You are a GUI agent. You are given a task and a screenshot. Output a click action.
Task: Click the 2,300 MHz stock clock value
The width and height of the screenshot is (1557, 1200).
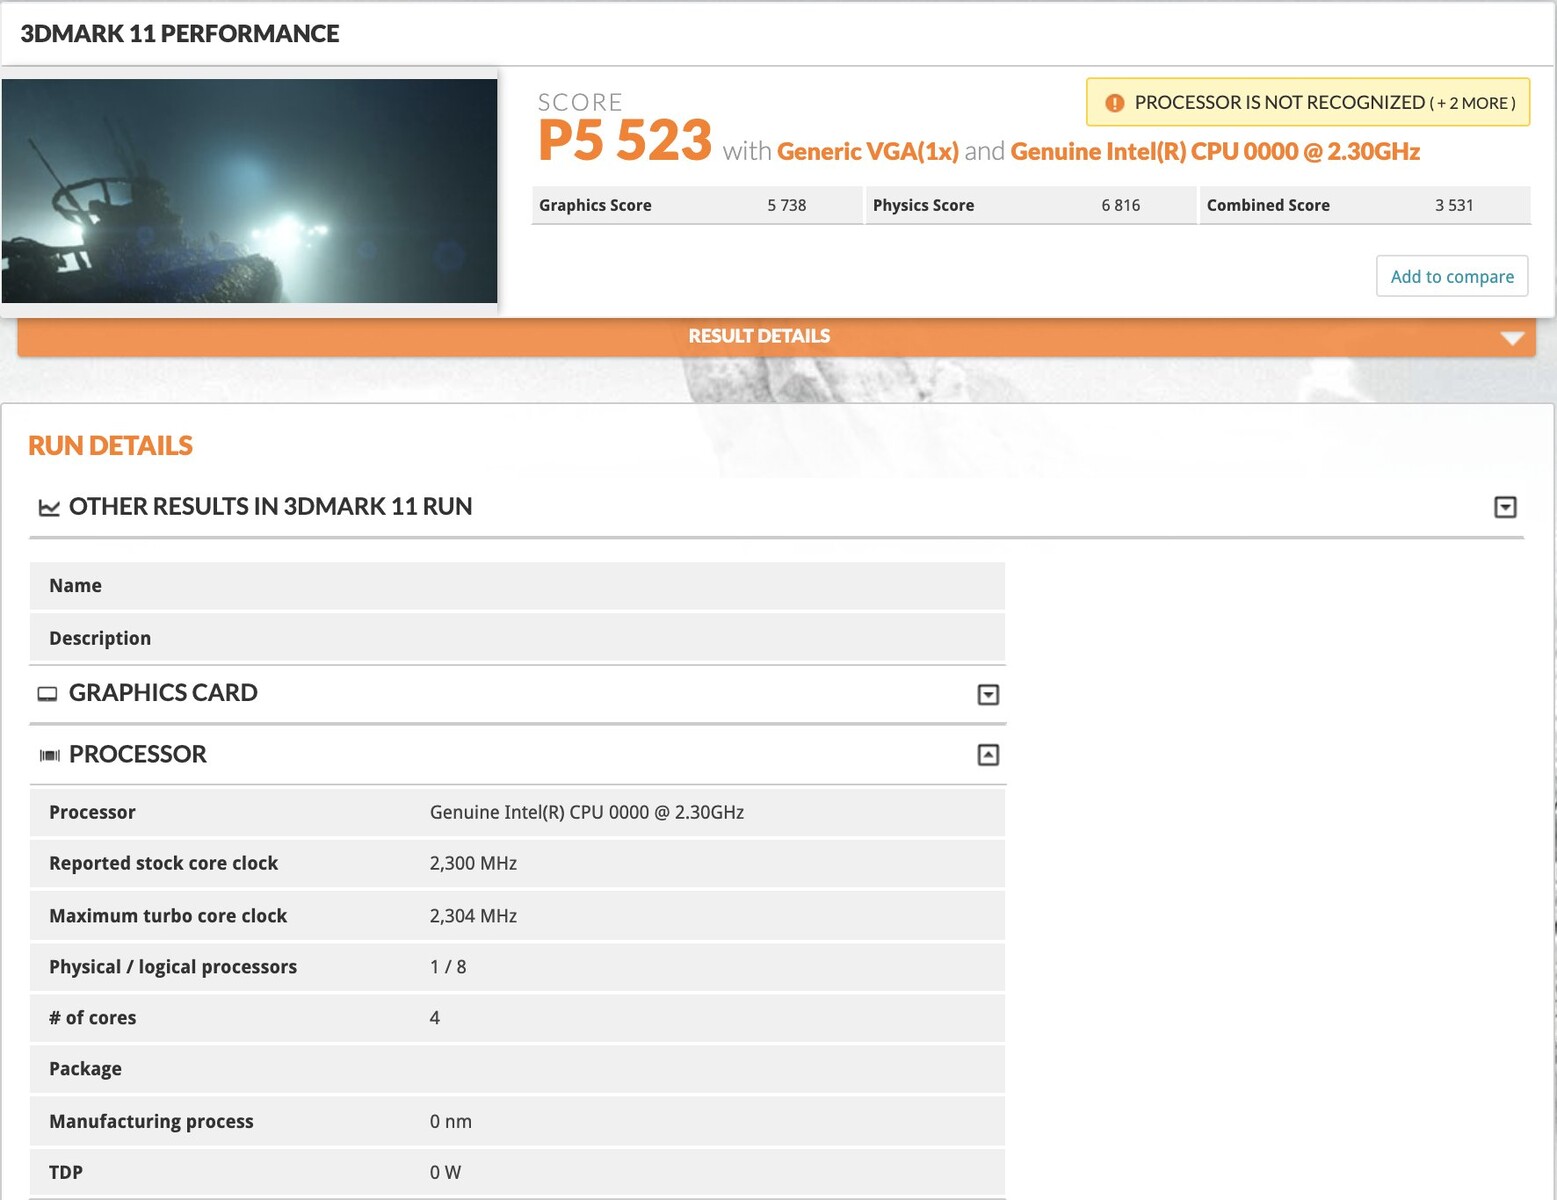coord(473,863)
